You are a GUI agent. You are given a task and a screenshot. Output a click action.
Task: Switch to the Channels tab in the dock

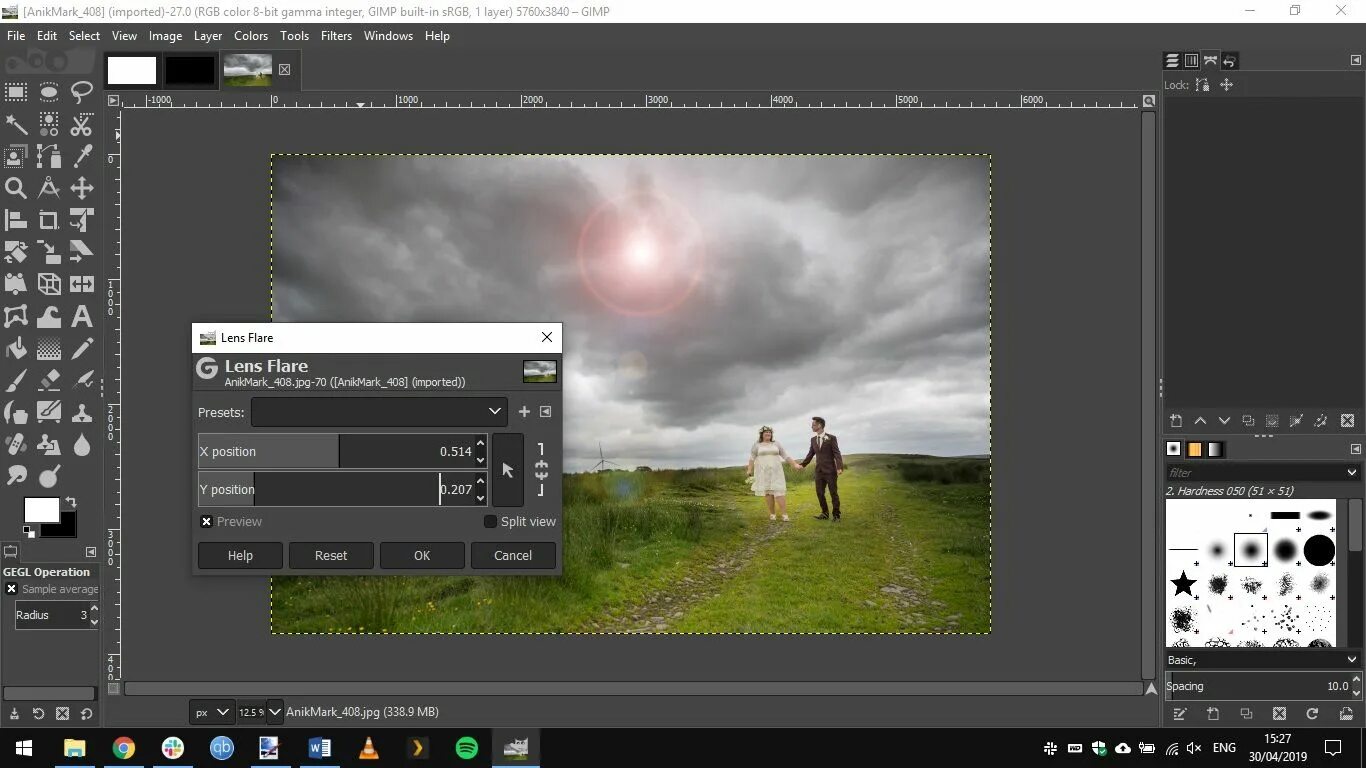pos(1190,60)
